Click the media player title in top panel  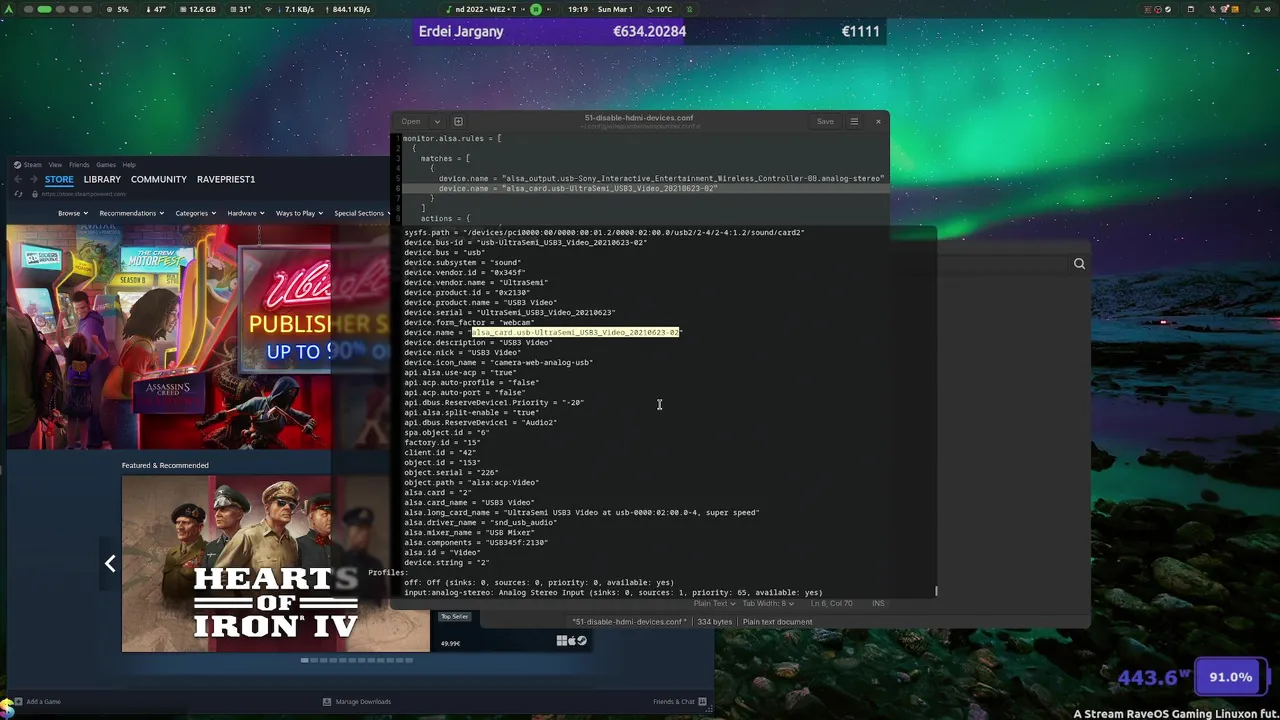tap(485, 9)
